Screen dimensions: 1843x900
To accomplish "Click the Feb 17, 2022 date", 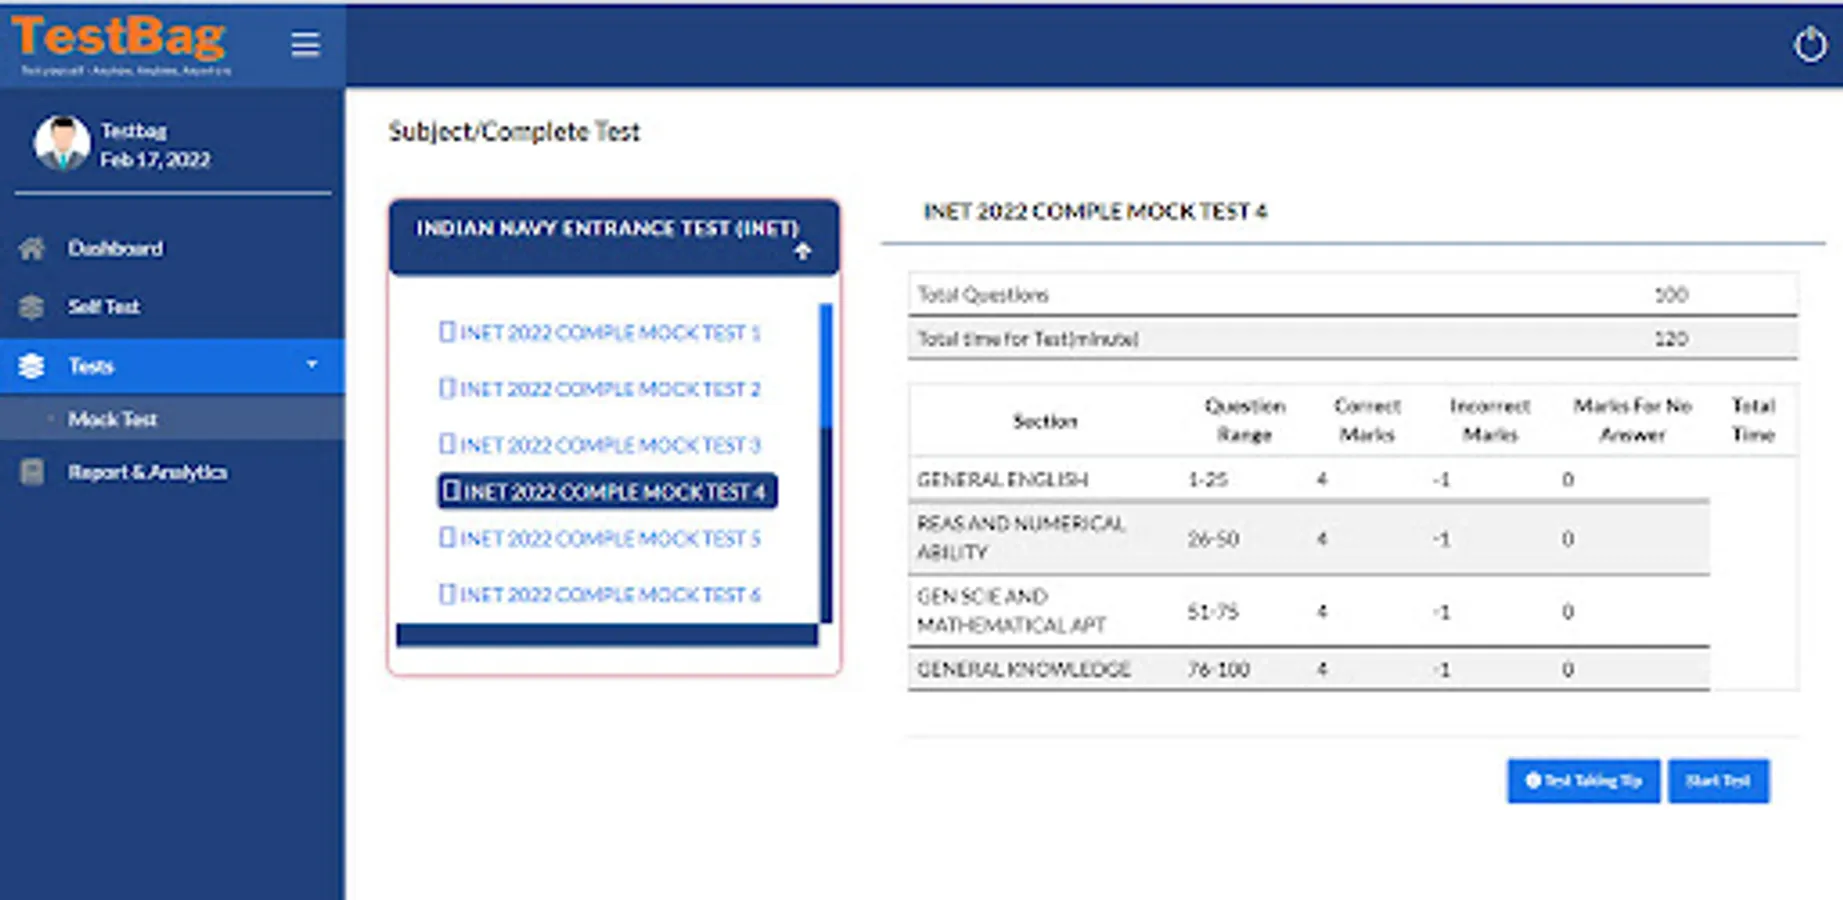I will click(x=155, y=160).
